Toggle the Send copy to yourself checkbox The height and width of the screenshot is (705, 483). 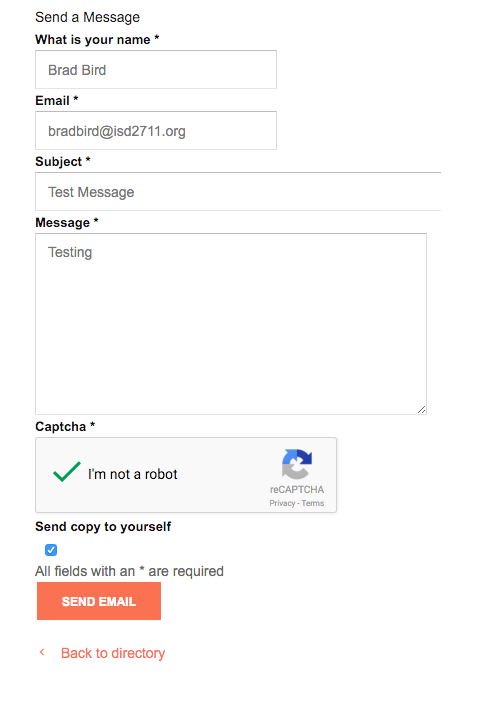tap(51, 550)
